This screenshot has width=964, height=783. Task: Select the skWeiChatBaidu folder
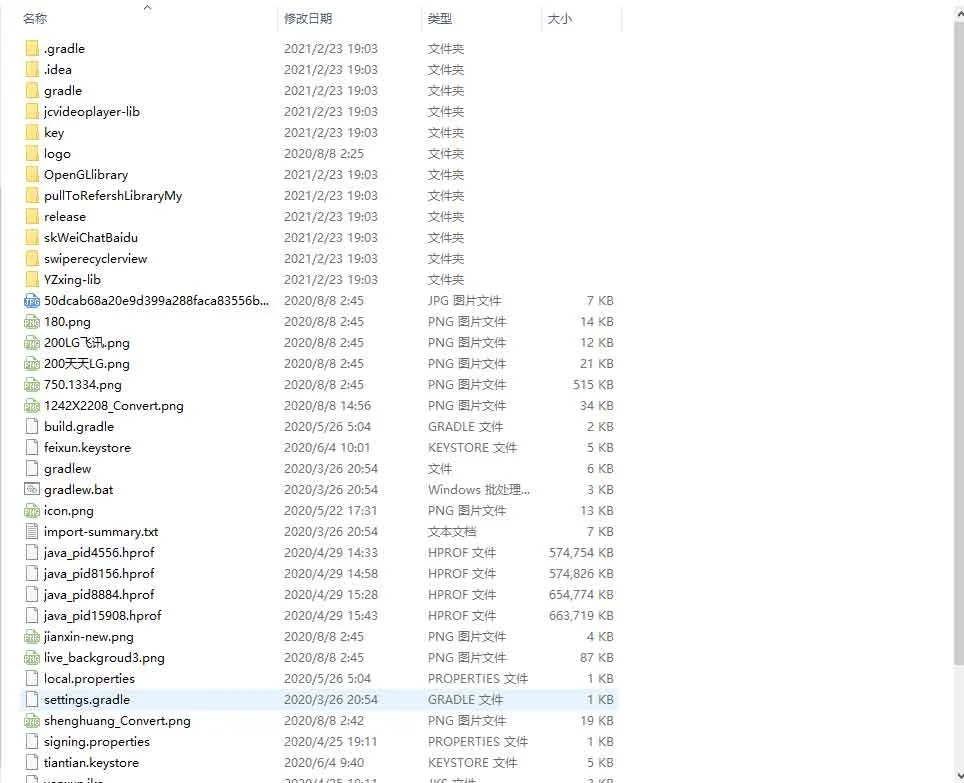[x=91, y=237]
